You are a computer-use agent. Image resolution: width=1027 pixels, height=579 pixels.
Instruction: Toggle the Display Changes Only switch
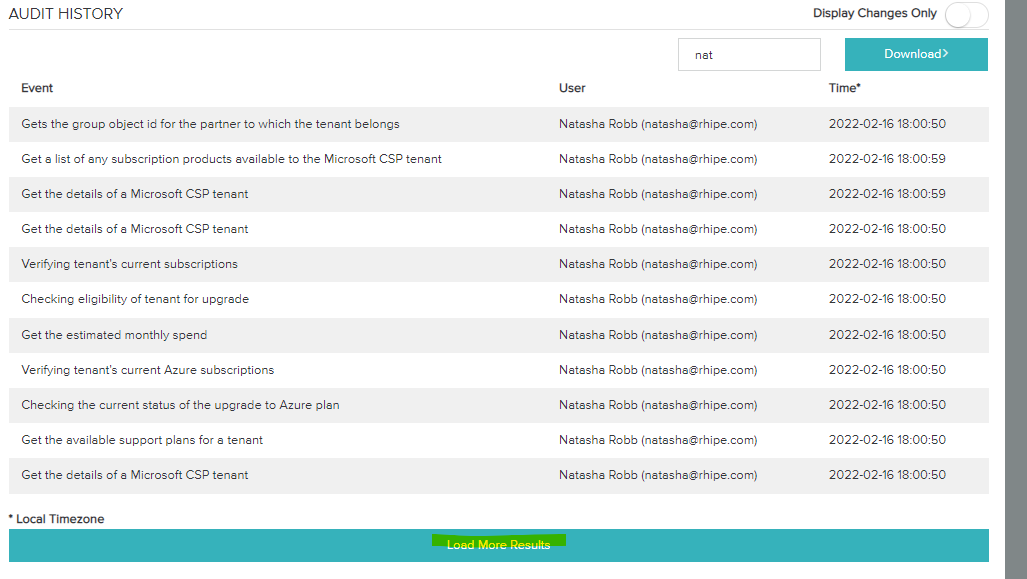tap(966, 15)
